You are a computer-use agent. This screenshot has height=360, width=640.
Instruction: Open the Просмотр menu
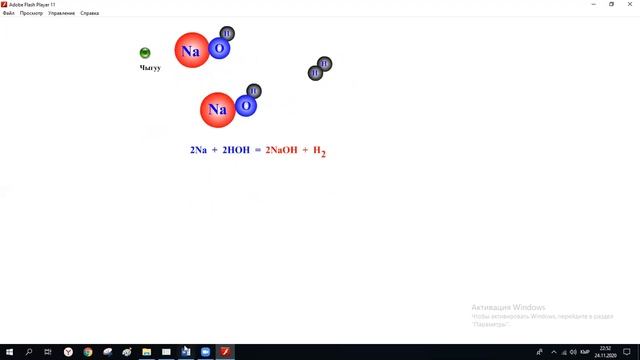[x=31, y=13]
